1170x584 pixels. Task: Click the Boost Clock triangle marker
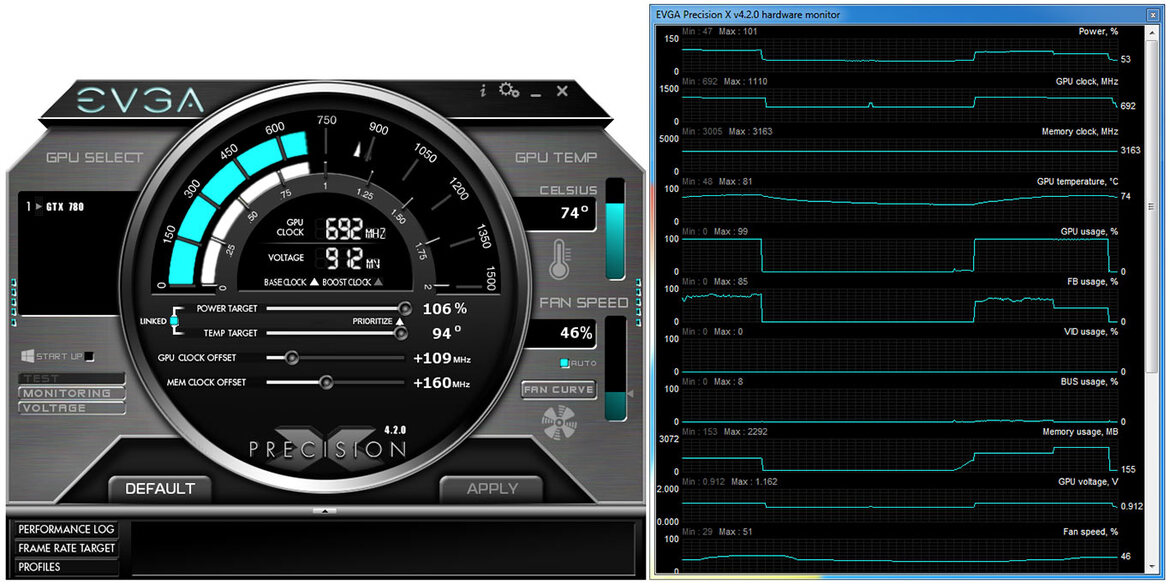click(x=378, y=283)
